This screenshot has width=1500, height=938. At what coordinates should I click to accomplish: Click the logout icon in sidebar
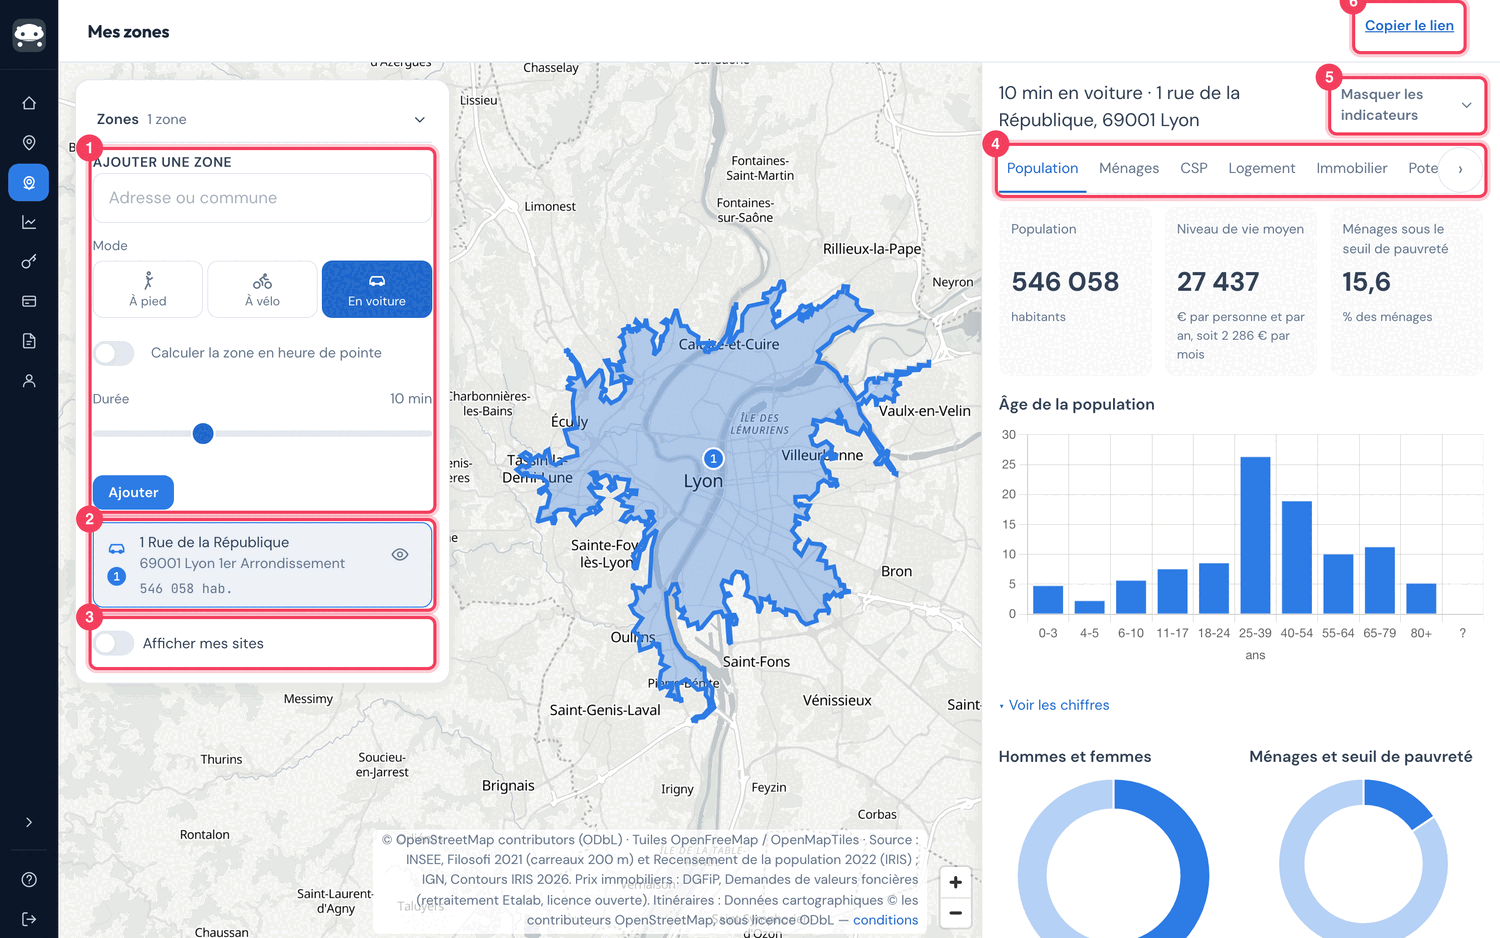(x=29, y=919)
